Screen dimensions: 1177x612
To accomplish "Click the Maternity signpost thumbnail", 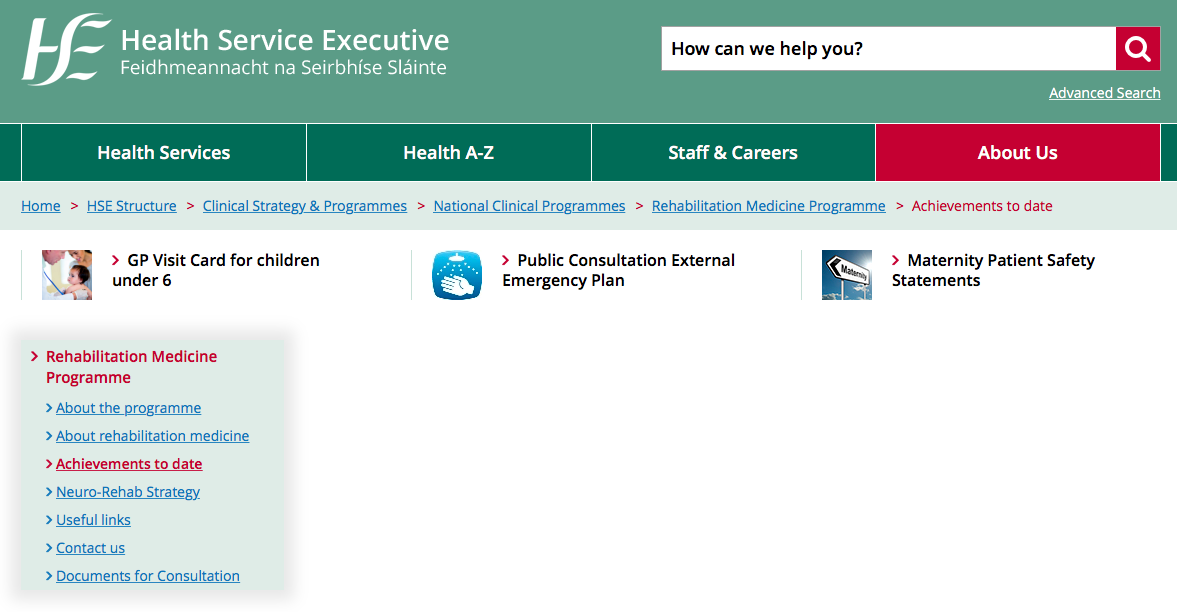I will [847, 275].
